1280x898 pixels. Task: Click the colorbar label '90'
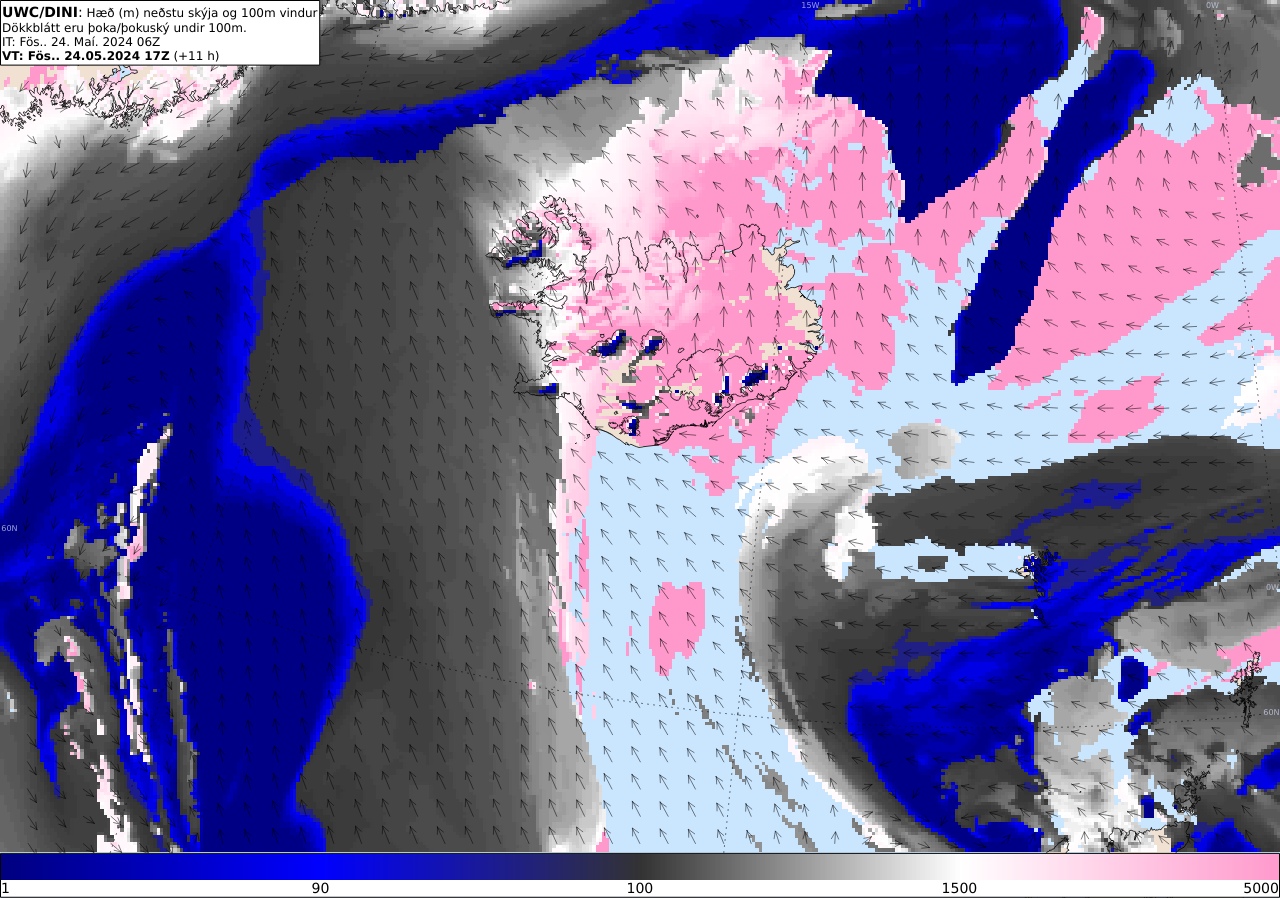(320, 888)
